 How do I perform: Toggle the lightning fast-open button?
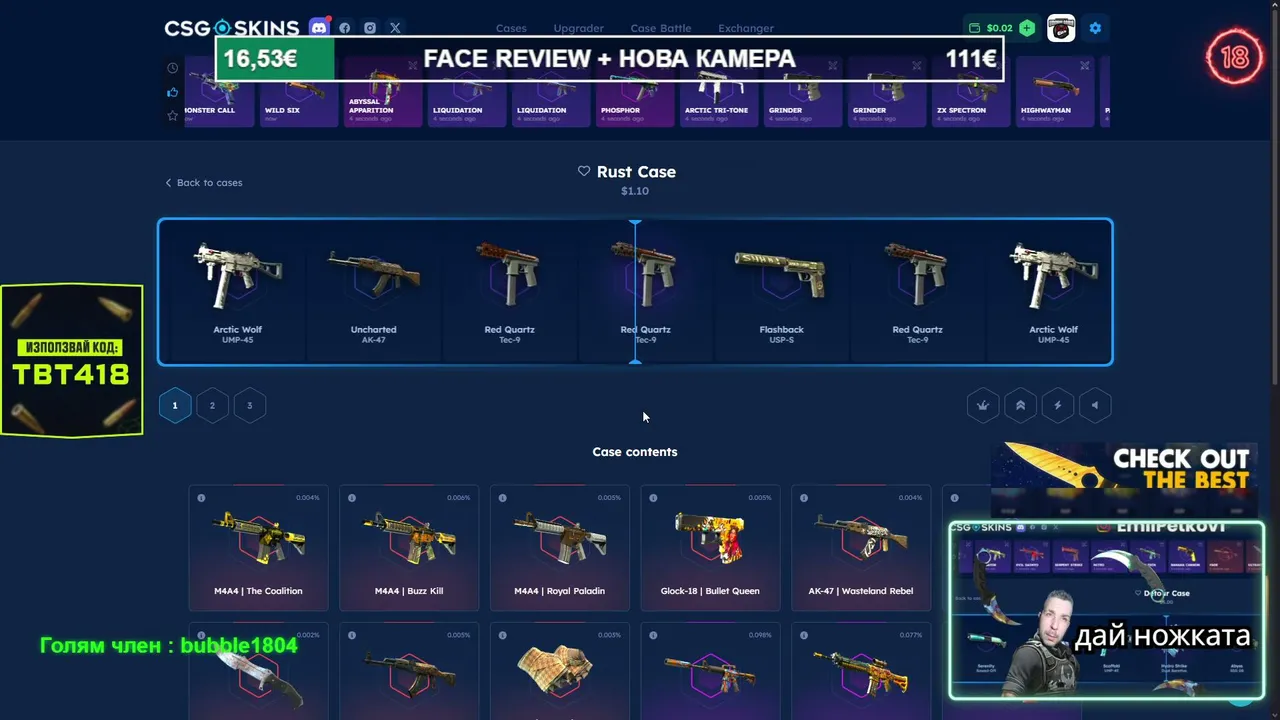(x=1057, y=405)
